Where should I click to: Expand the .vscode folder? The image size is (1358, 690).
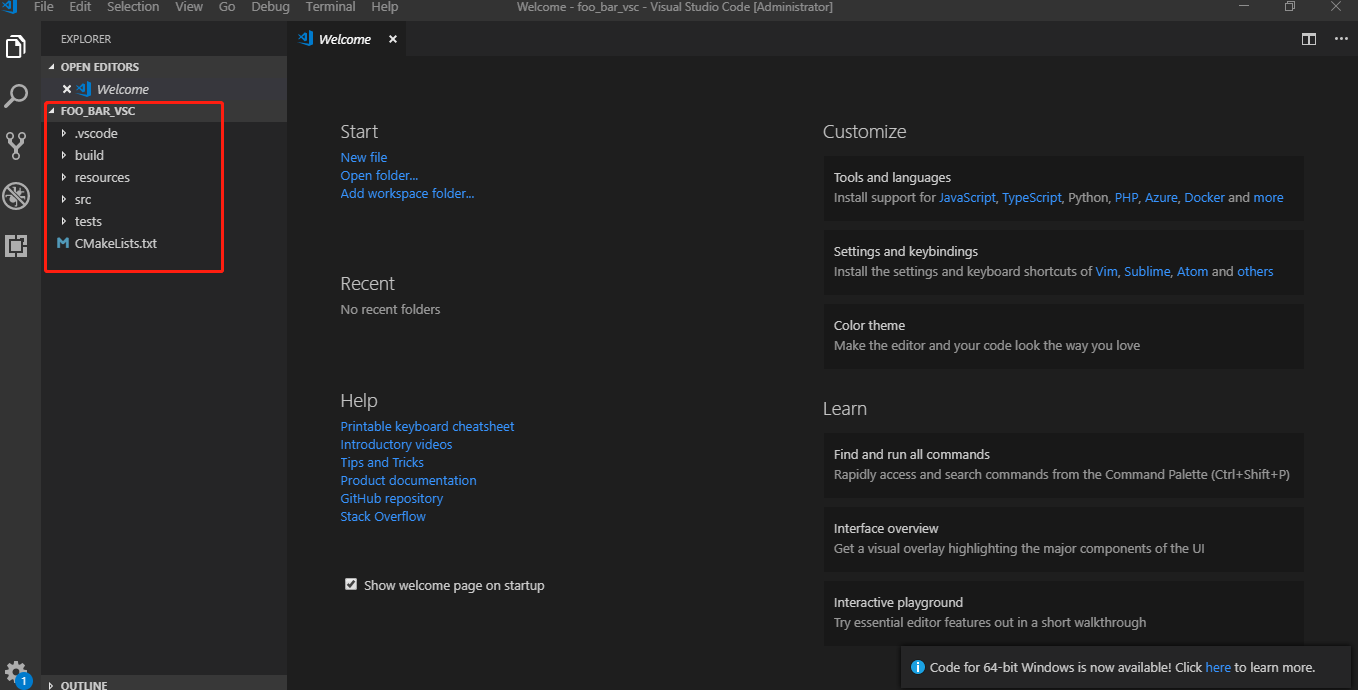pos(64,133)
